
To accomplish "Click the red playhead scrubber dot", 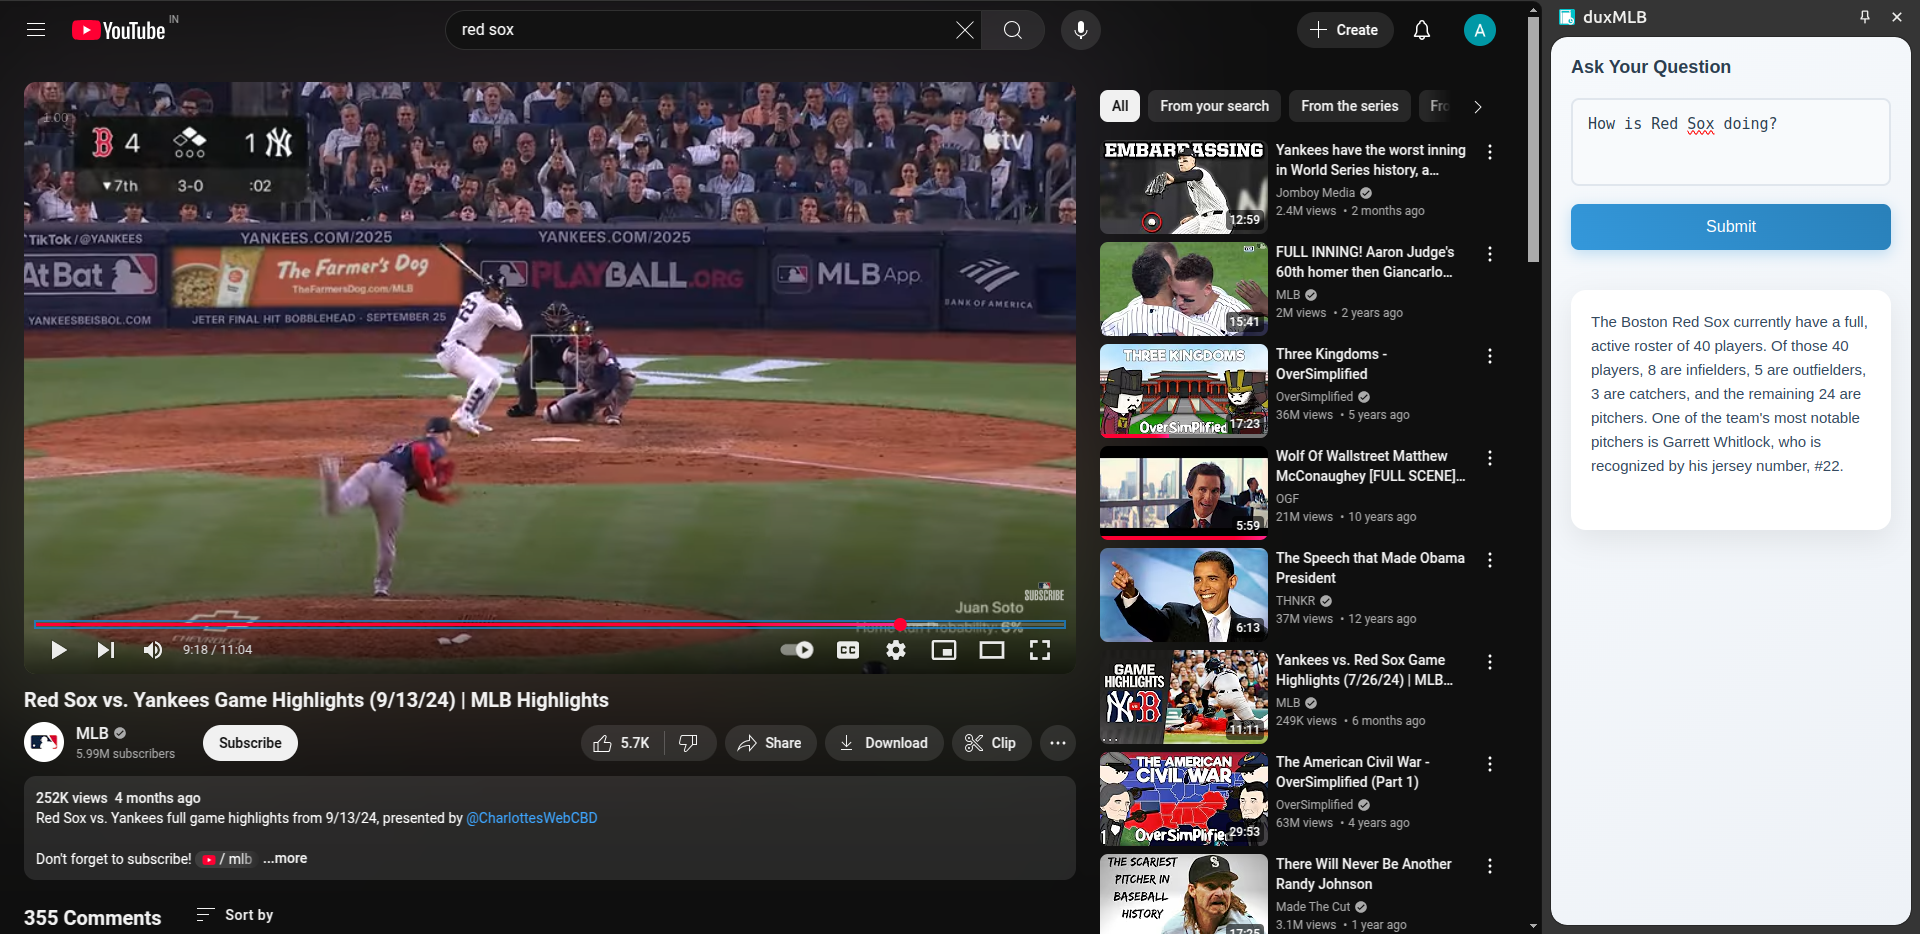I will pos(900,625).
